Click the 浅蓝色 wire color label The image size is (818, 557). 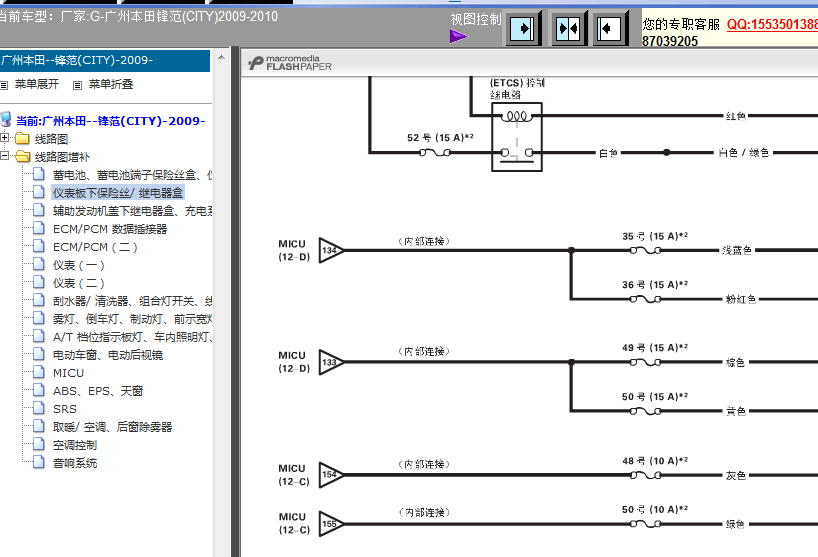[737, 250]
